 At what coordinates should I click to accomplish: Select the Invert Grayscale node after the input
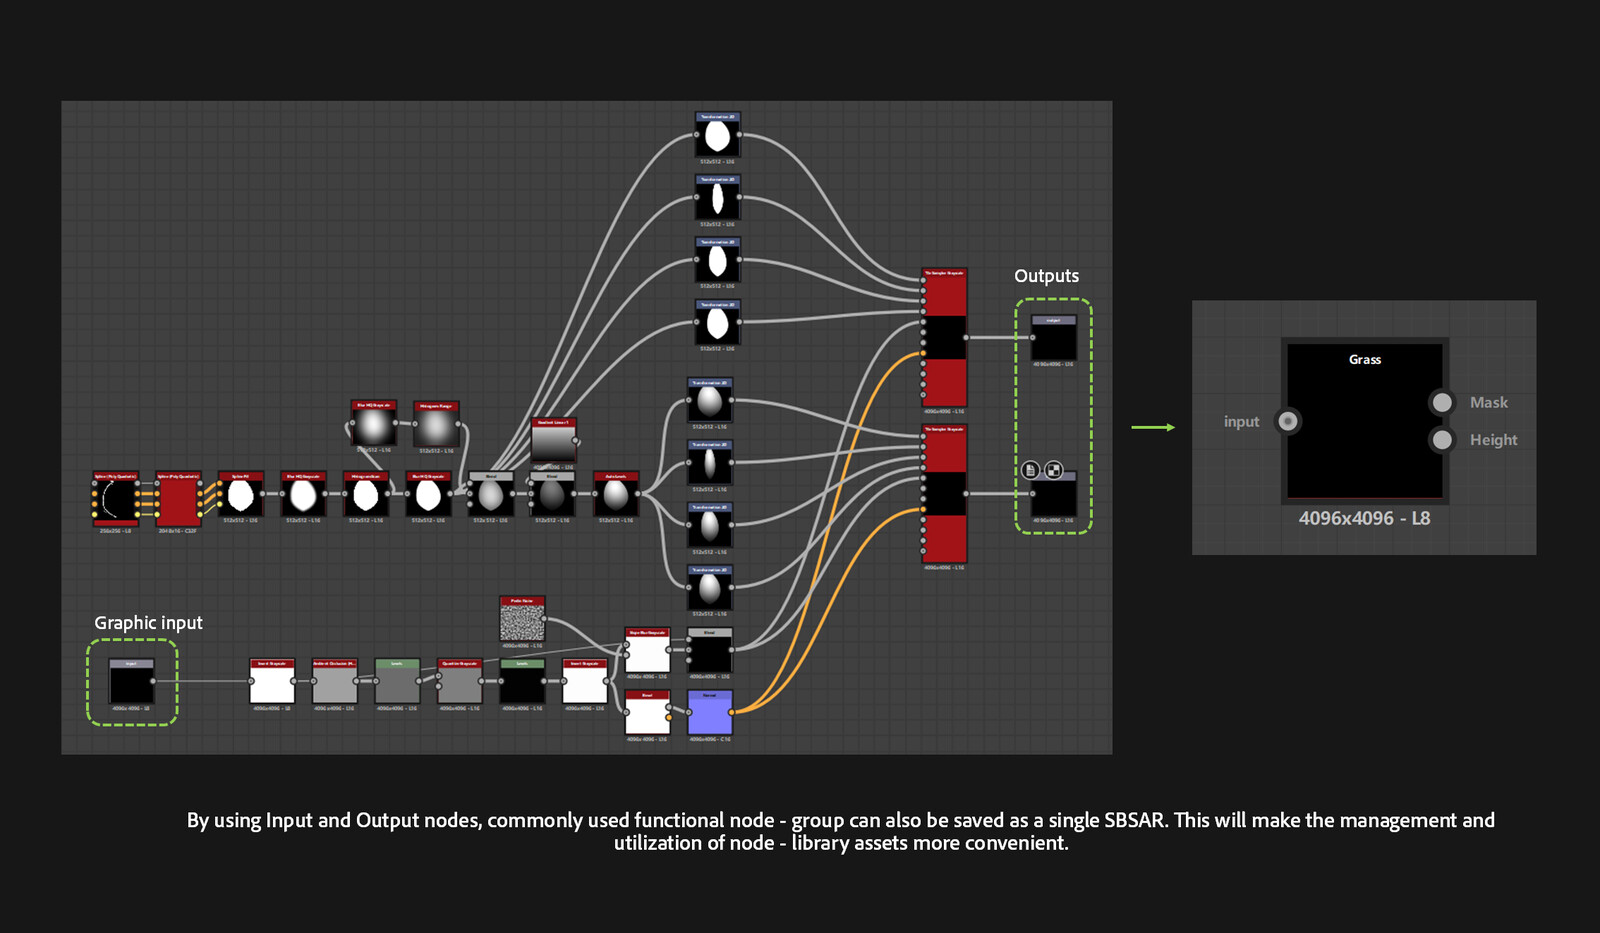pyautogui.click(x=272, y=681)
